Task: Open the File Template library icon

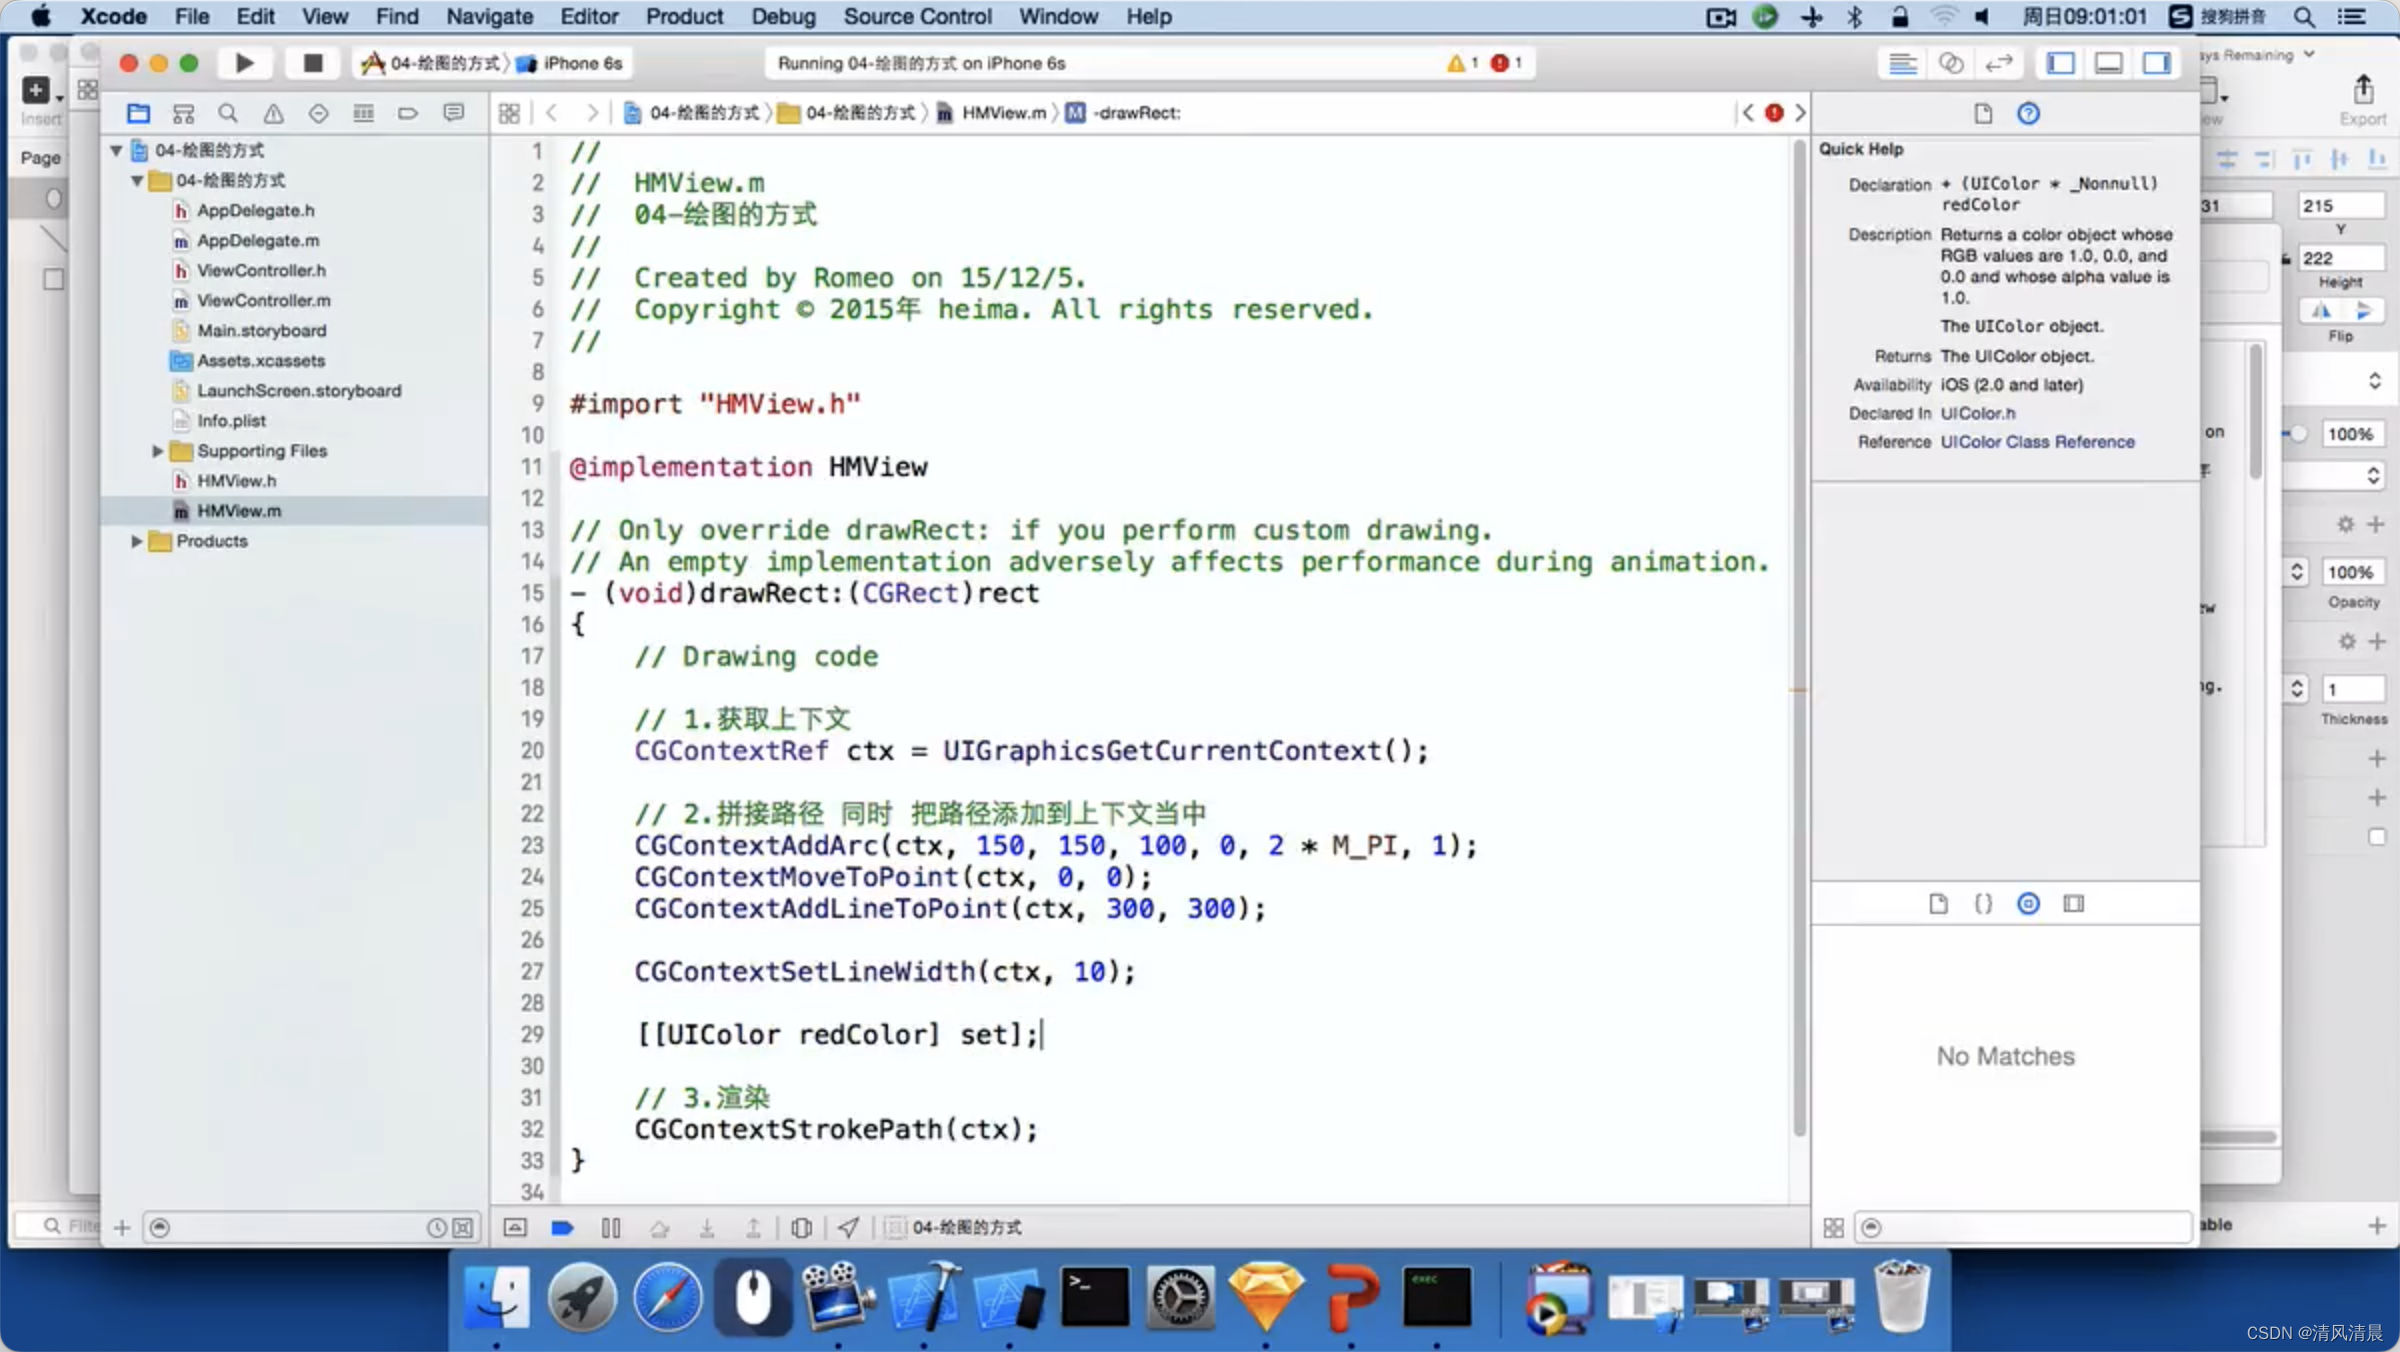Action: pyautogui.click(x=1938, y=903)
